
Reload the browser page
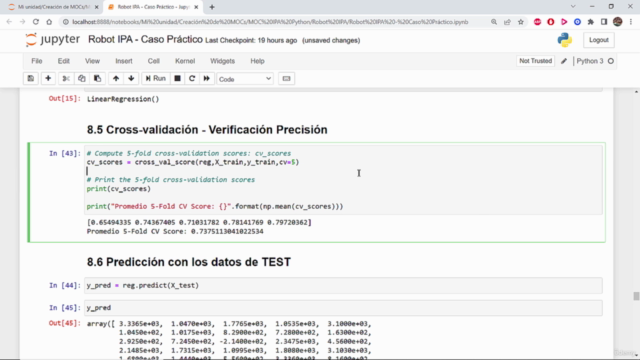coord(36,22)
